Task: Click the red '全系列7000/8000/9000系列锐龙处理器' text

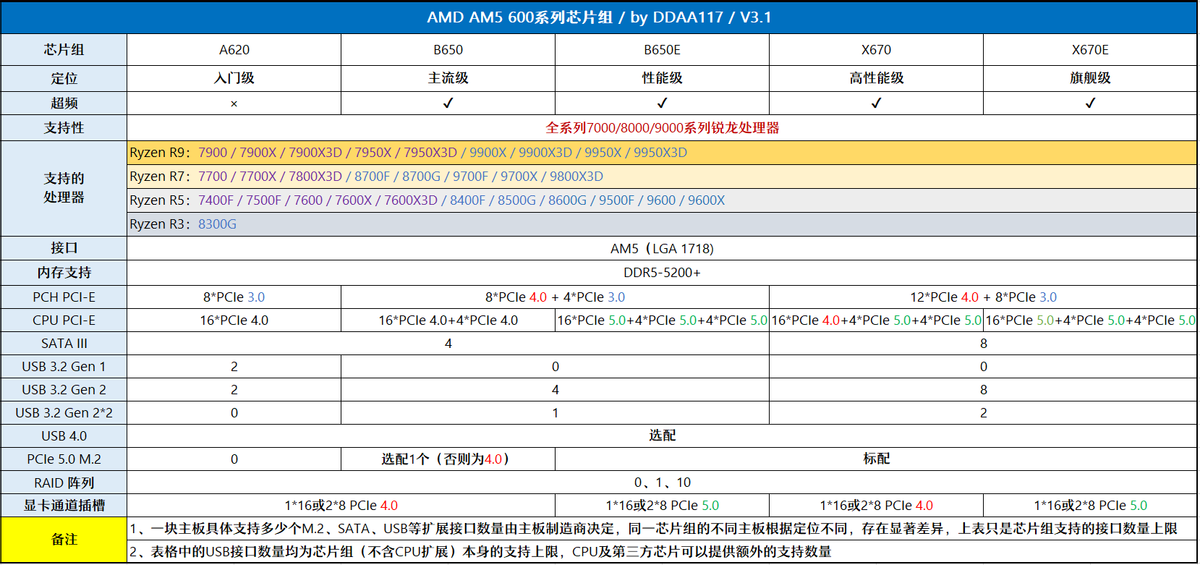Action: coord(662,128)
